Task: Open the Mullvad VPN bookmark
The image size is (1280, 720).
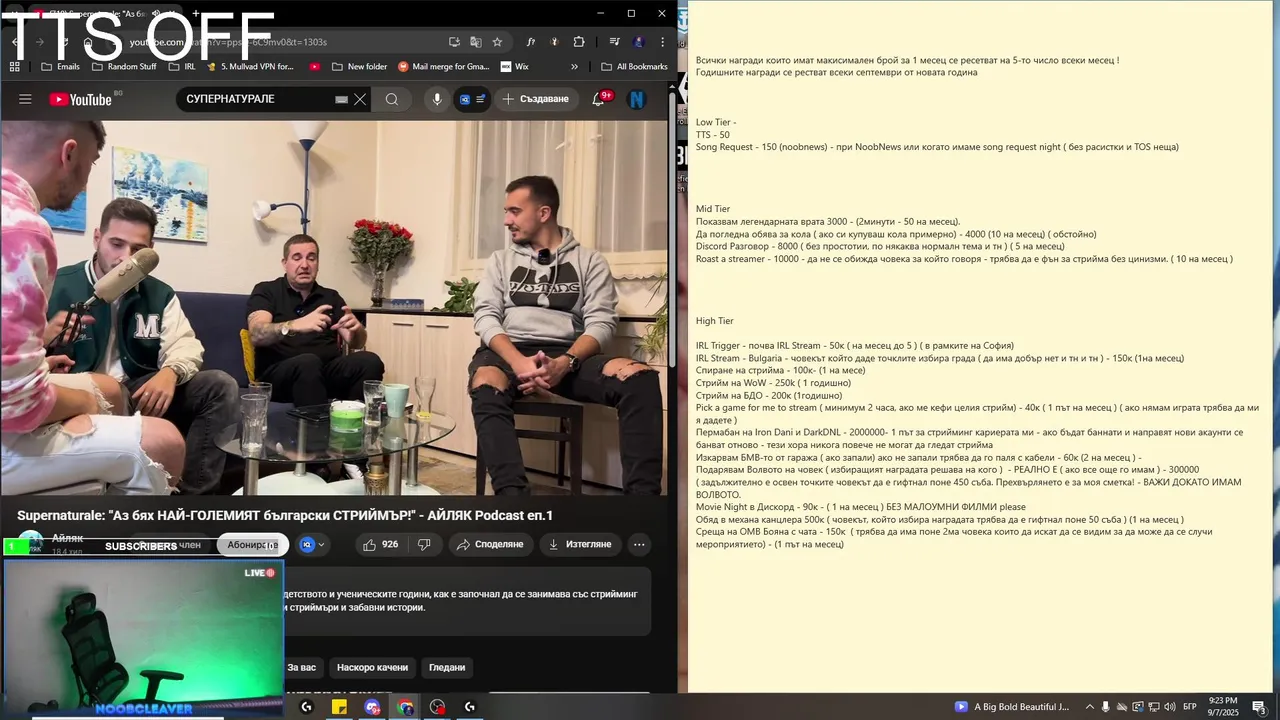Action: point(250,67)
